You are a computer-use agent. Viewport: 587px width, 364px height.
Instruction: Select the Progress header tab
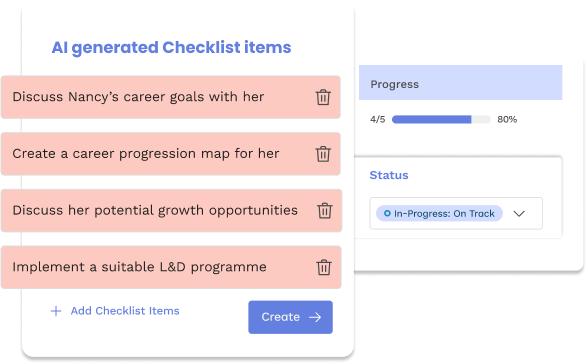460,82
